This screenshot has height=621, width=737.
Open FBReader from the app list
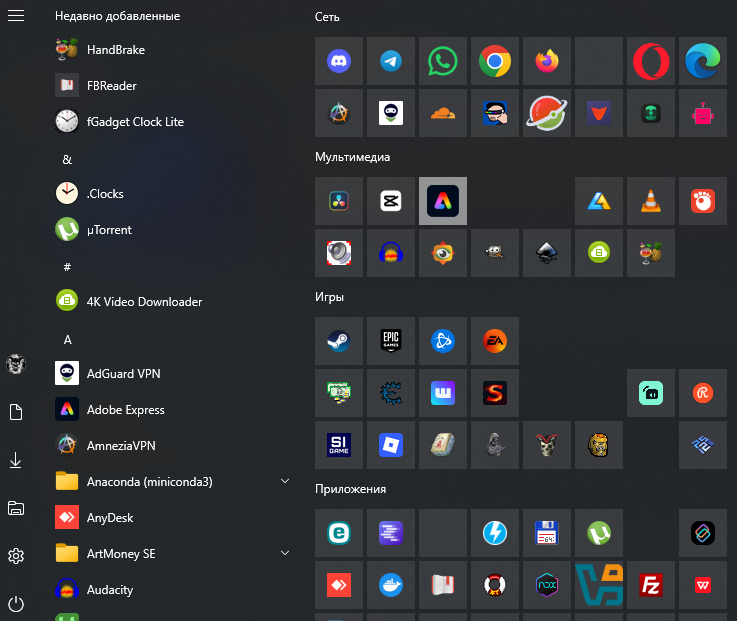[172, 86]
